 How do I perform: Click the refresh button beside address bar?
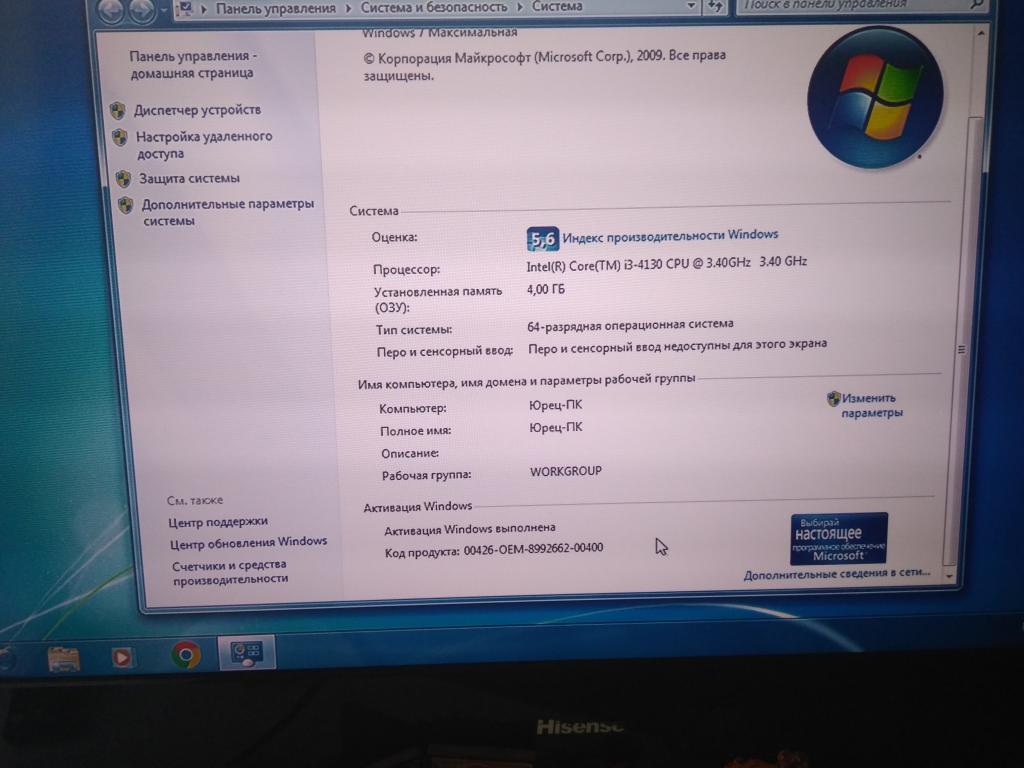coord(715,7)
